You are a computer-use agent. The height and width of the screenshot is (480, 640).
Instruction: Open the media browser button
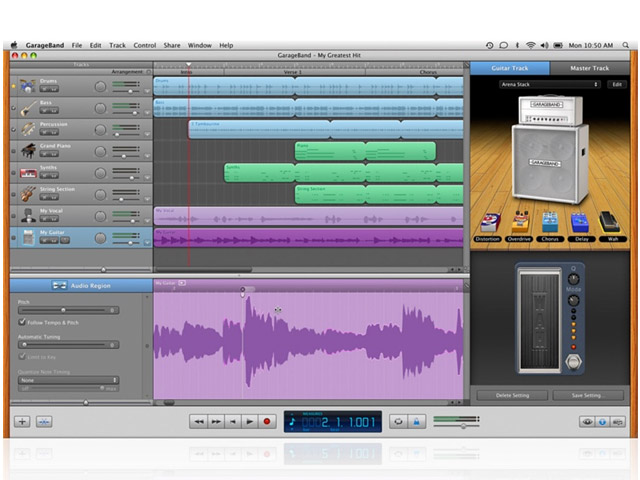(x=617, y=422)
